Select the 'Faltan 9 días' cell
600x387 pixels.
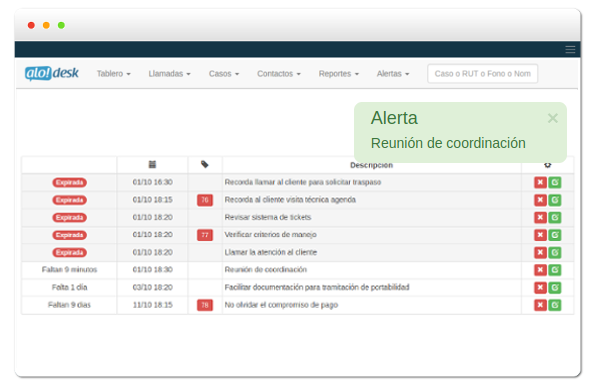tap(69, 305)
